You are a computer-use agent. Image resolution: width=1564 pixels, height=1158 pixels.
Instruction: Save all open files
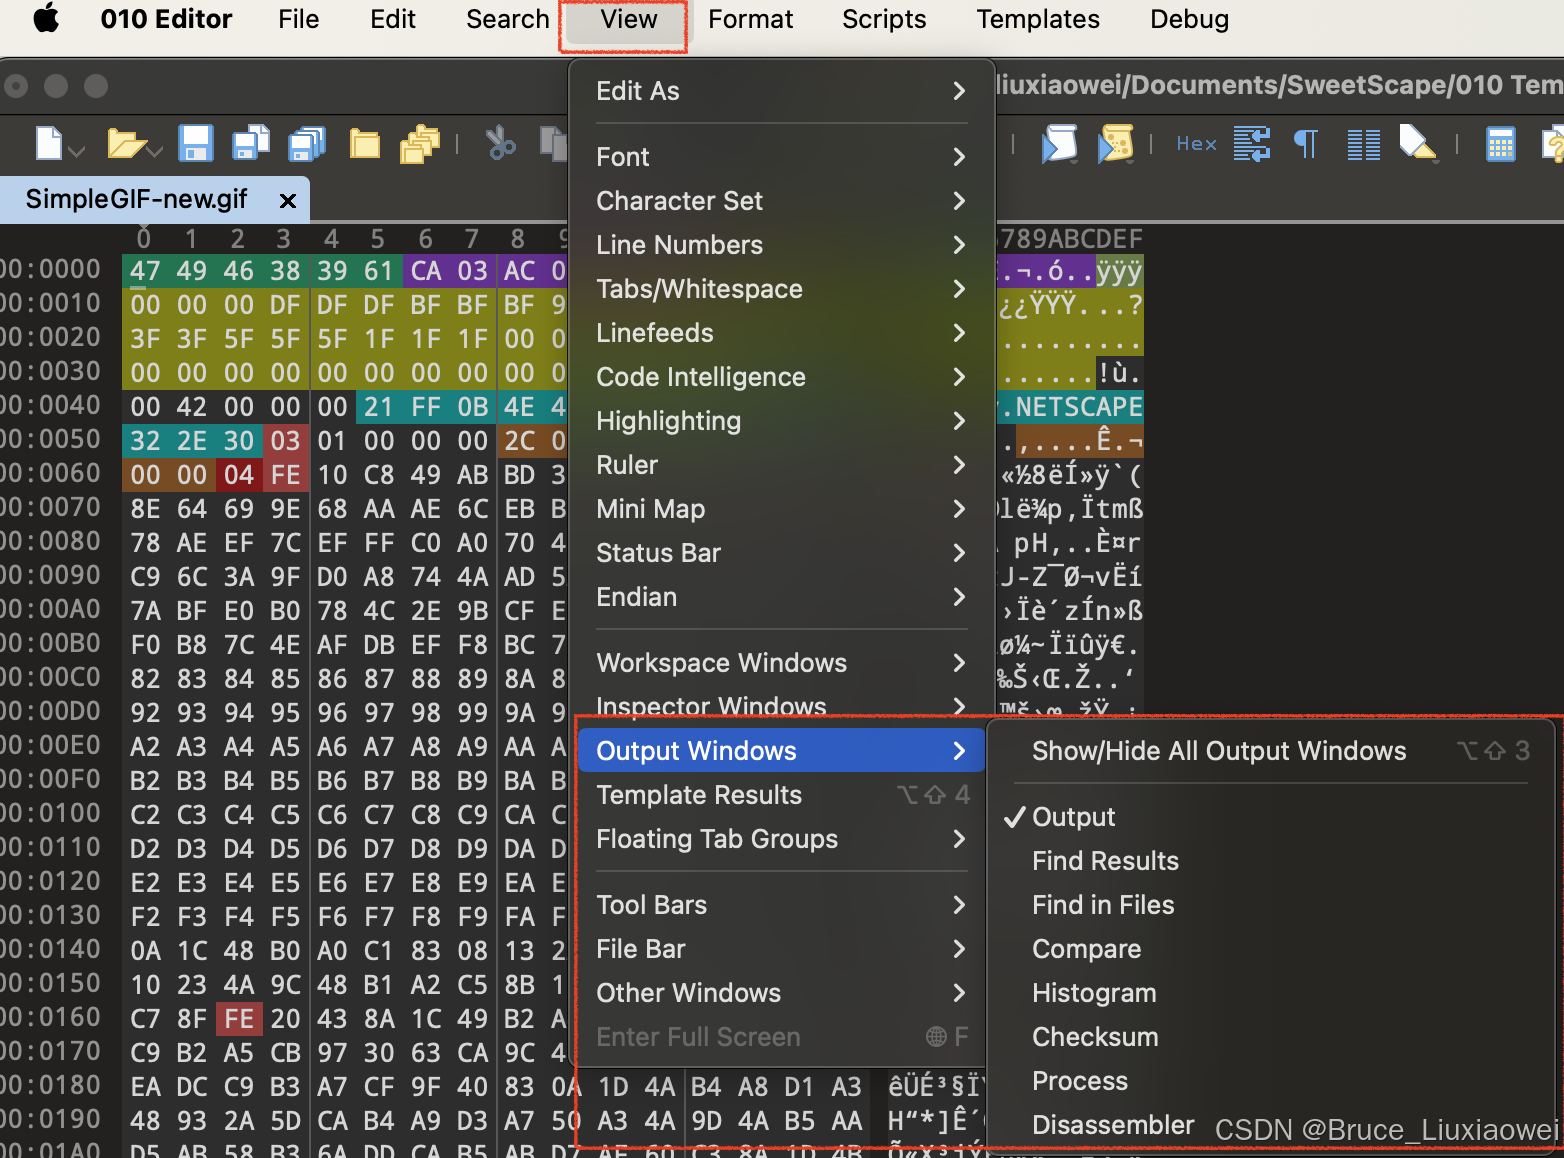click(x=307, y=144)
